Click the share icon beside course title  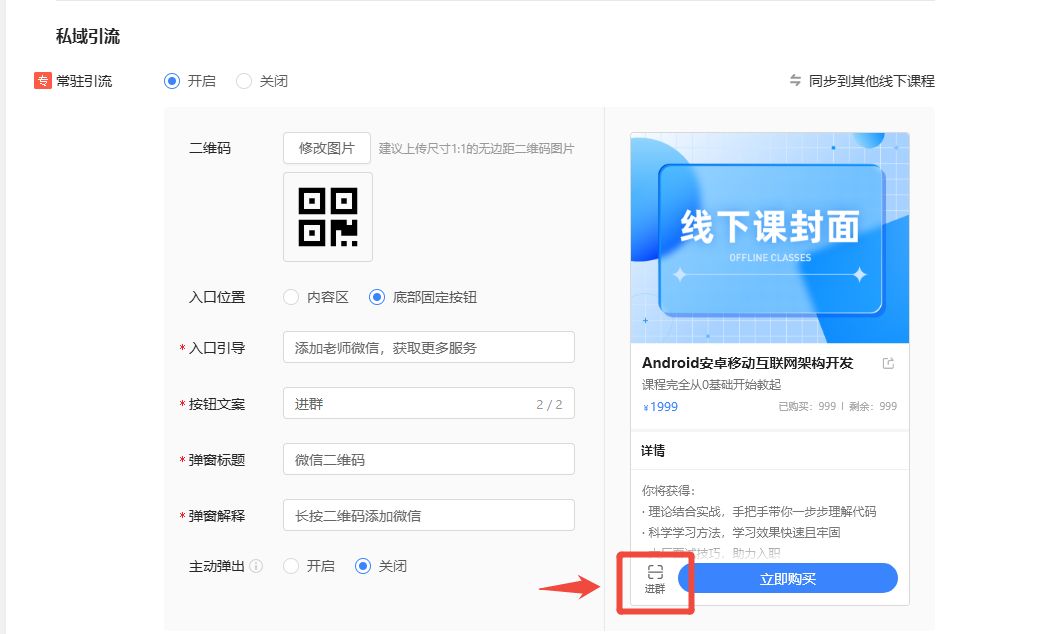[x=888, y=364]
